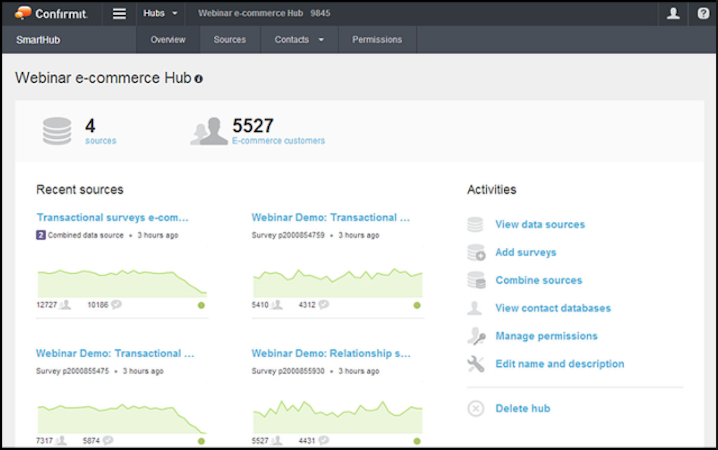Click the View contact databases icon
The height and width of the screenshot is (450, 718).
pyautogui.click(x=474, y=308)
